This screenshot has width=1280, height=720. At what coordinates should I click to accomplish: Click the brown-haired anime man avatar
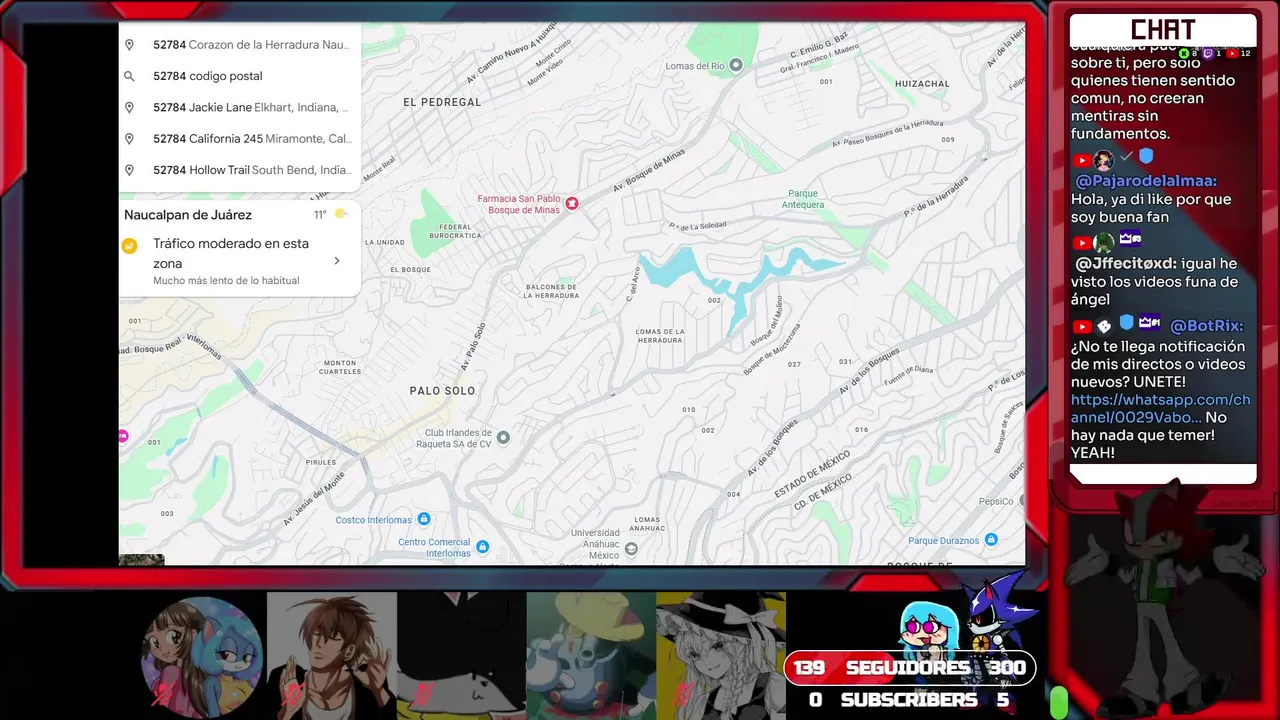(x=332, y=656)
